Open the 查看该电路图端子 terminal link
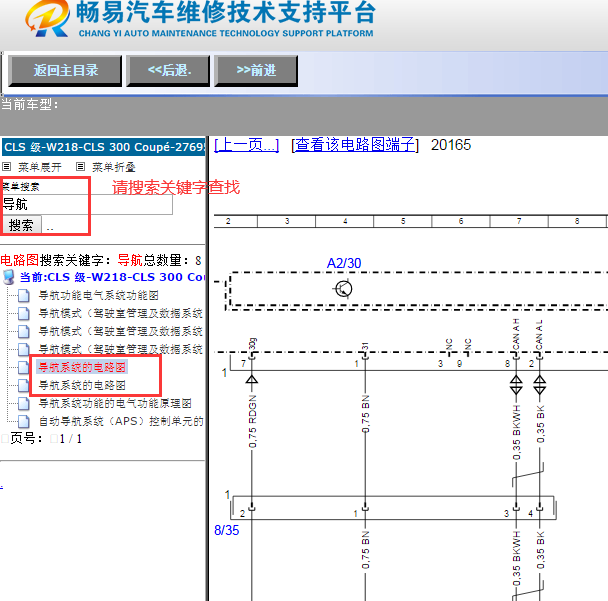Screen dimensions: 608x601 tap(355, 145)
